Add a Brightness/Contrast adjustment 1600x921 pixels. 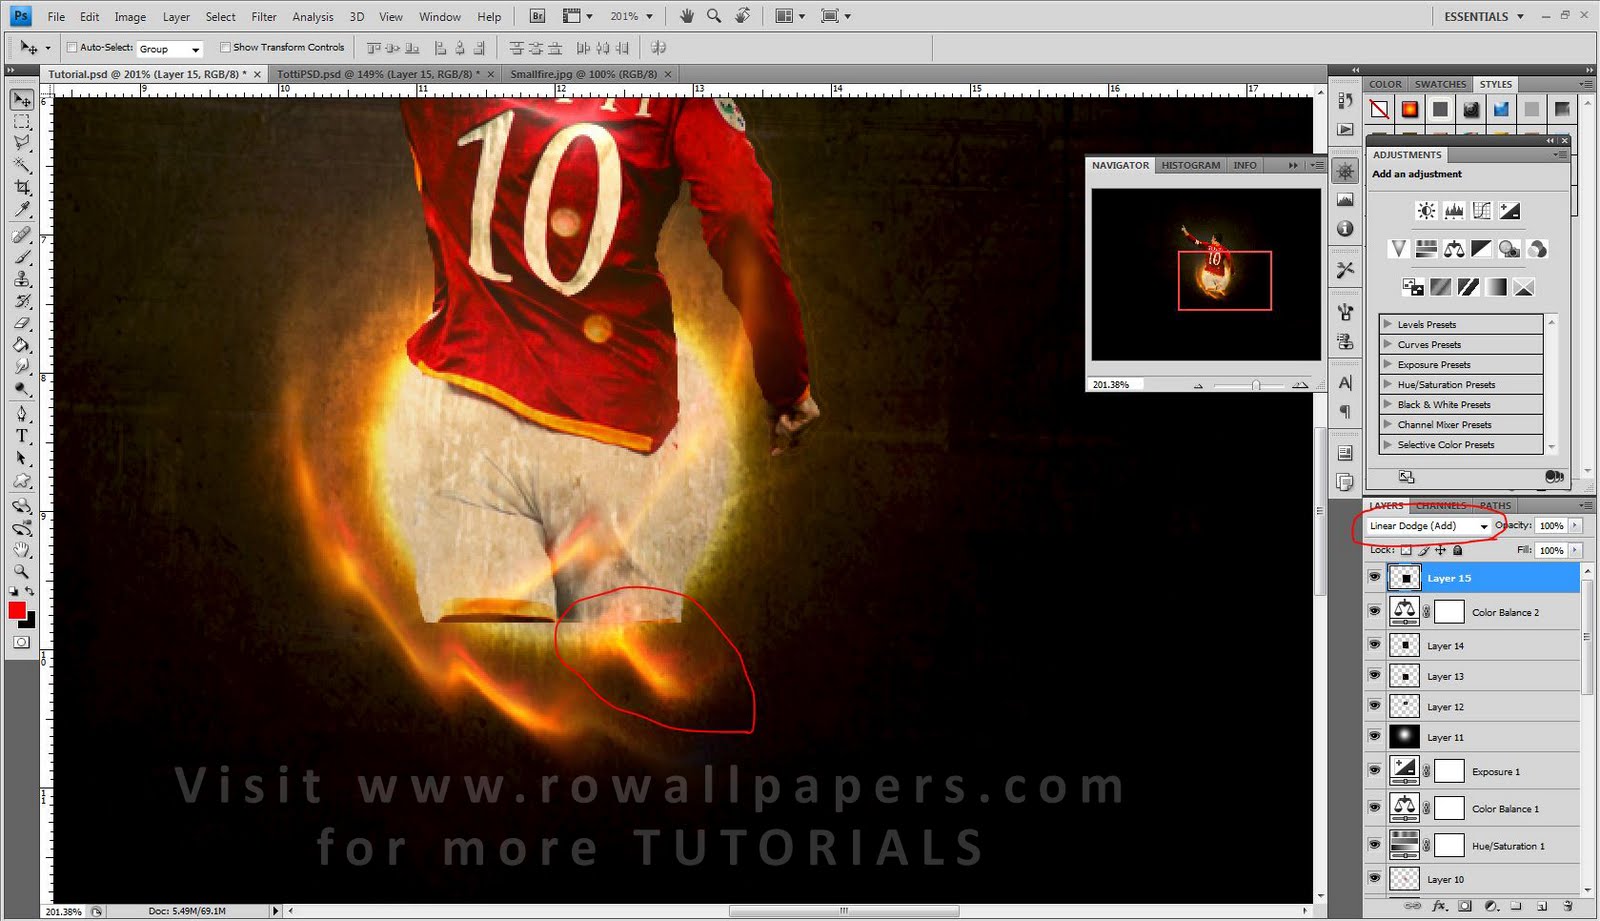1426,210
